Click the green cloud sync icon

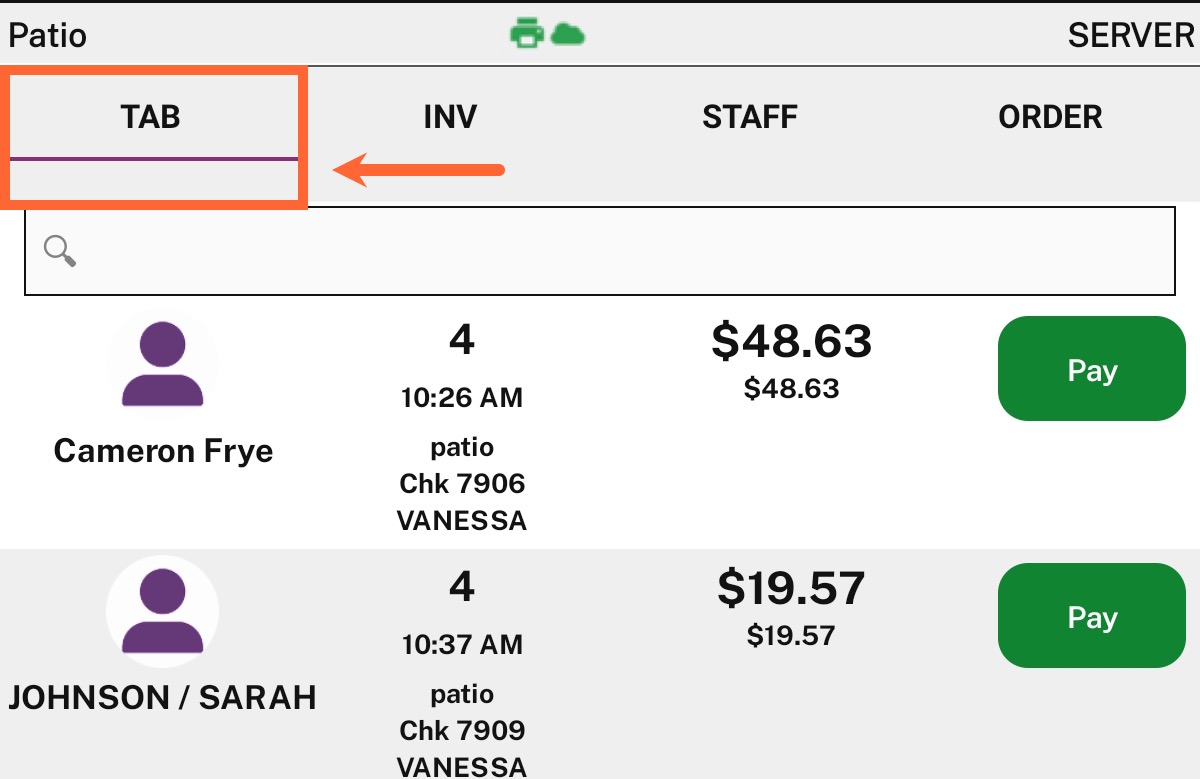click(x=567, y=35)
